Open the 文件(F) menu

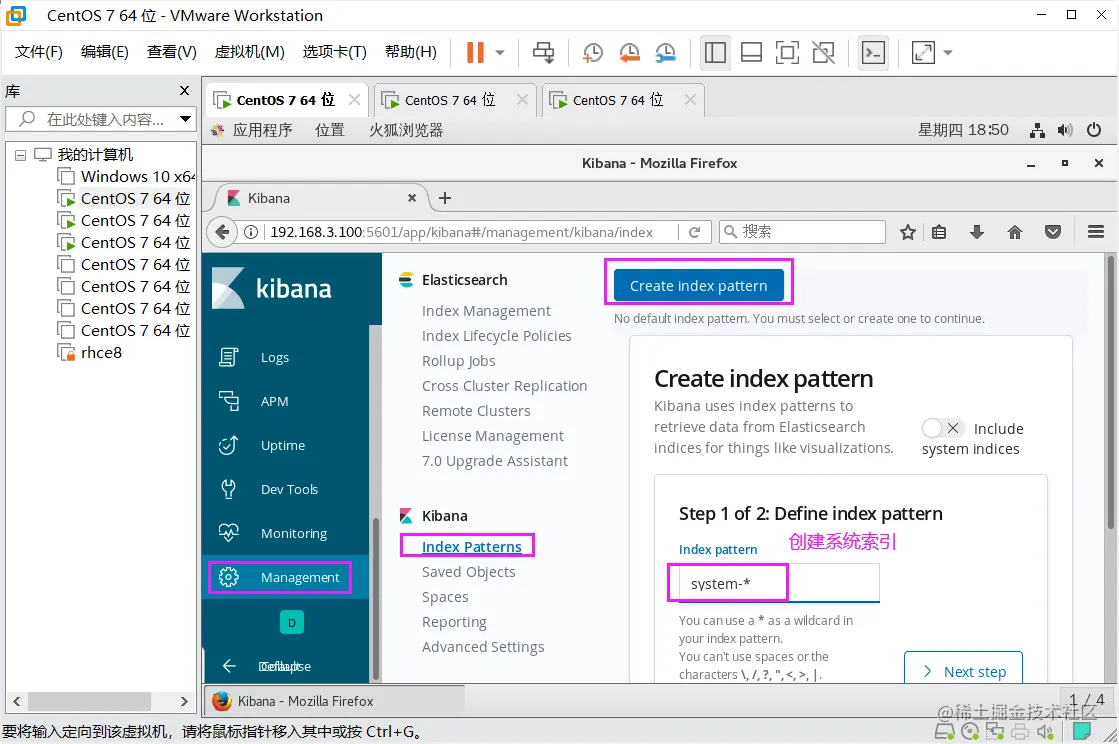[39, 52]
